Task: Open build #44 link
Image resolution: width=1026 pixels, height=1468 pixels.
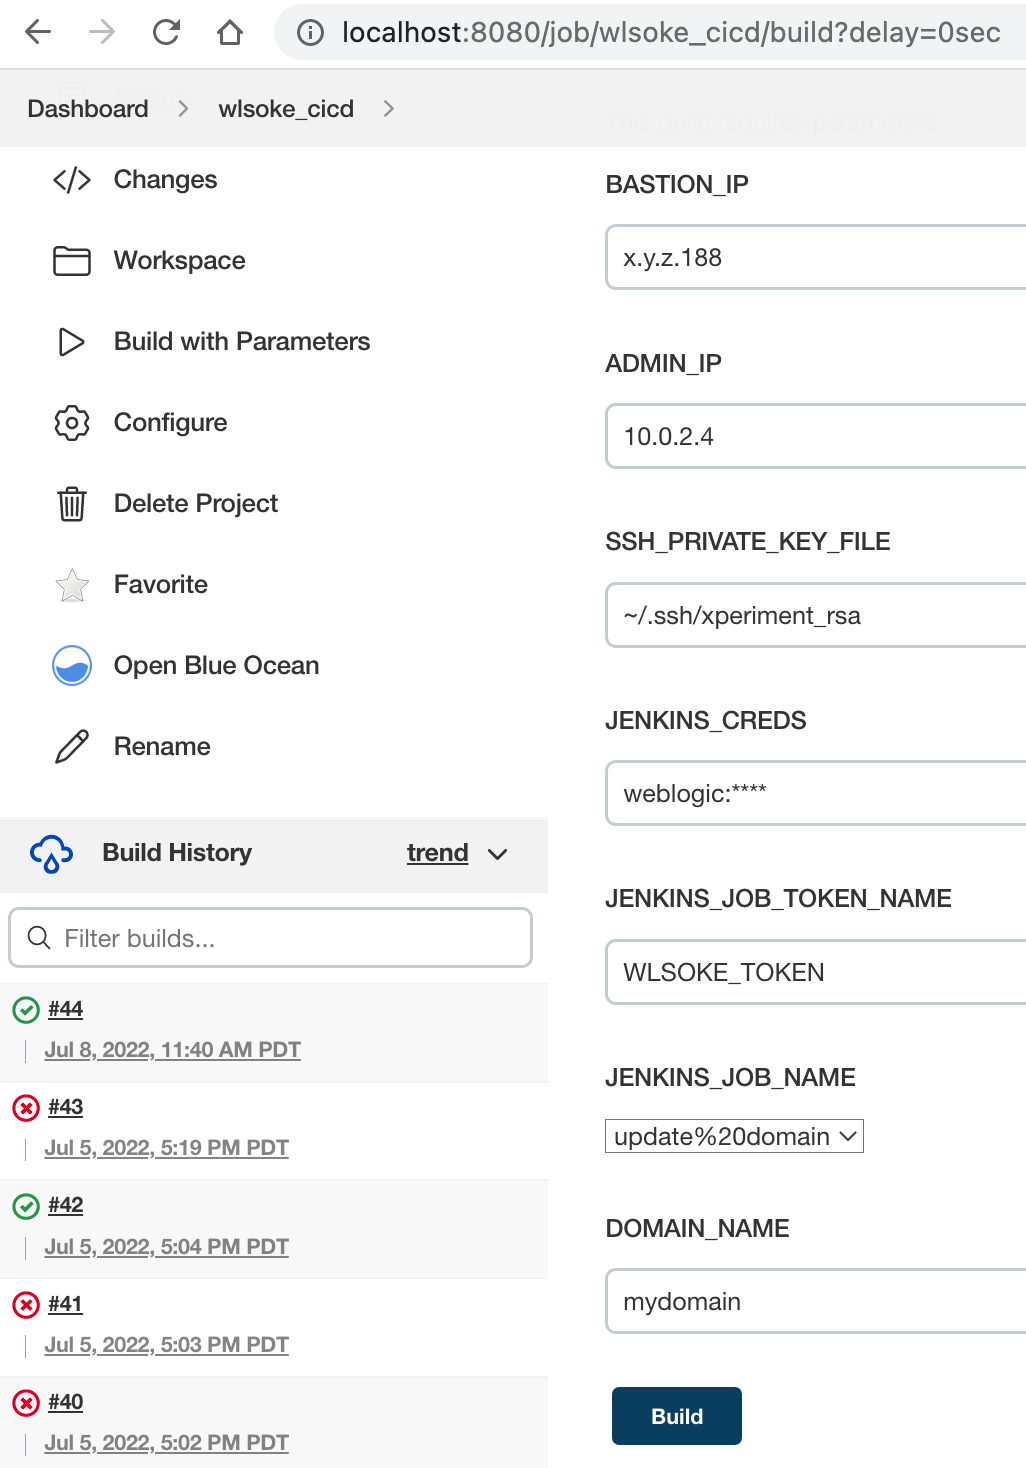Action: tap(66, 1009)
